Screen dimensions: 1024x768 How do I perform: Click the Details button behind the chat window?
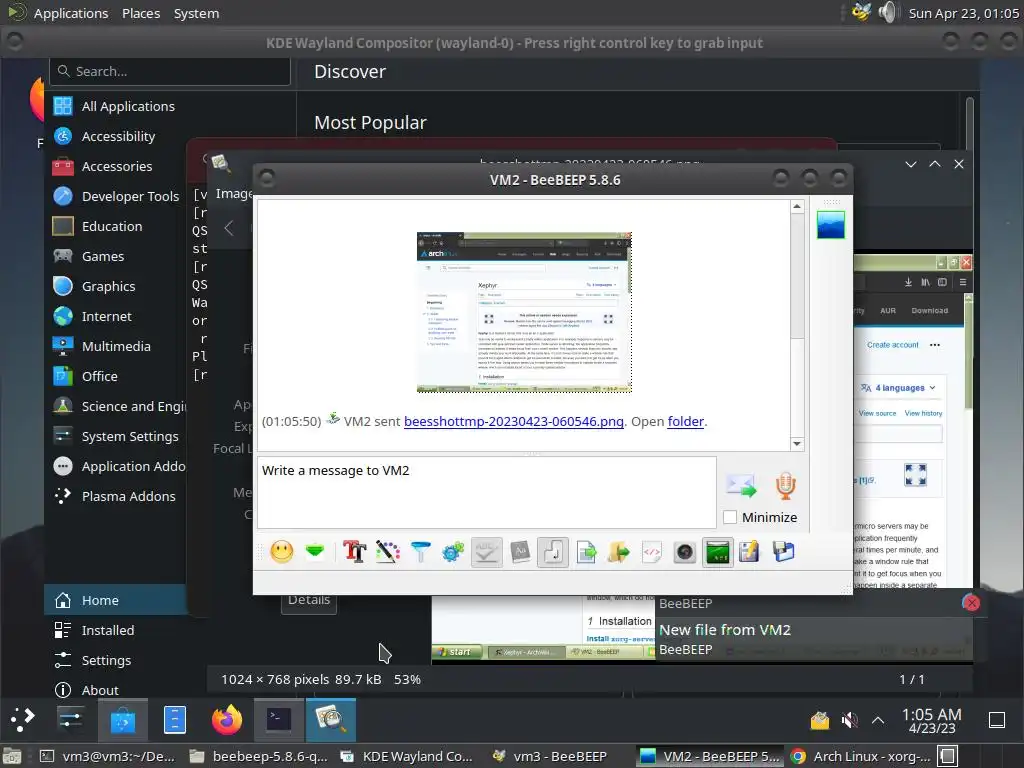coord(309,602)
